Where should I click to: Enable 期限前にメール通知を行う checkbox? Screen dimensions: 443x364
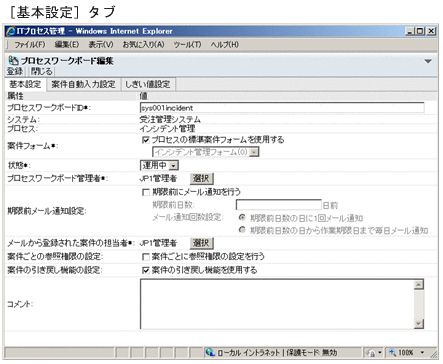[x=145, y=192]
